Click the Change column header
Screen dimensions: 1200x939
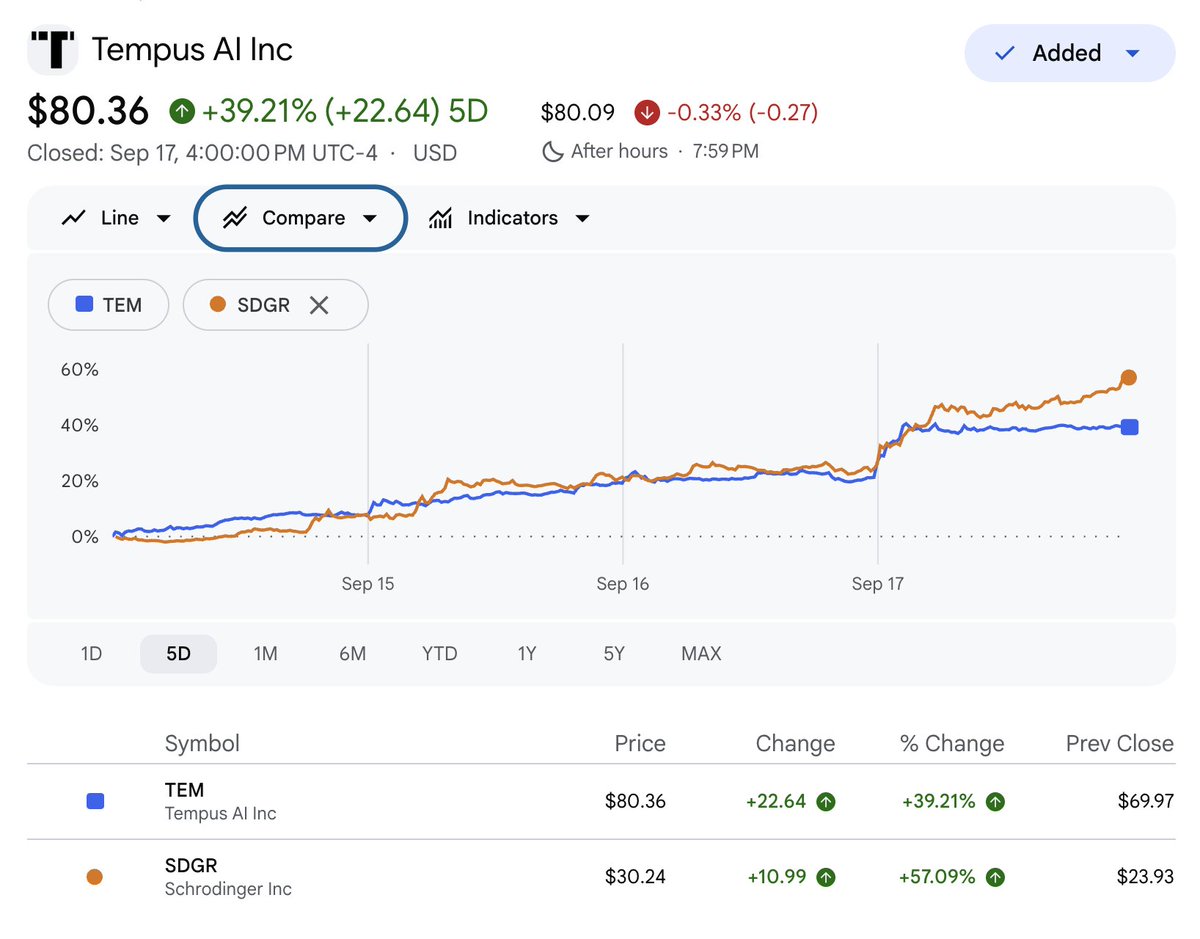795,743
